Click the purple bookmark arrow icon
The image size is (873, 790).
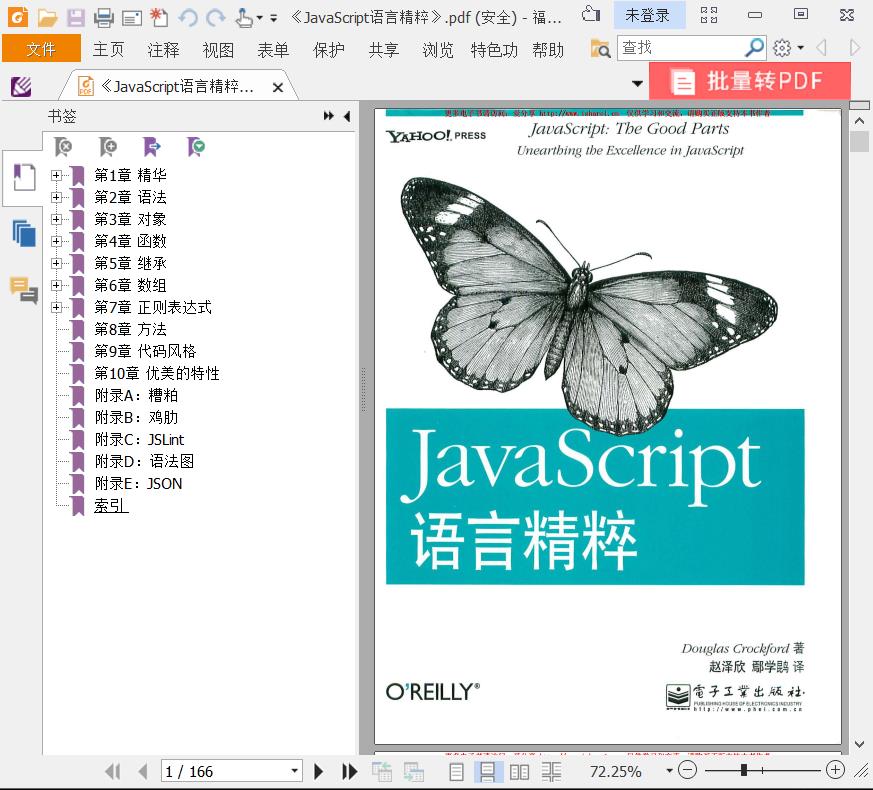click(151, 147)
